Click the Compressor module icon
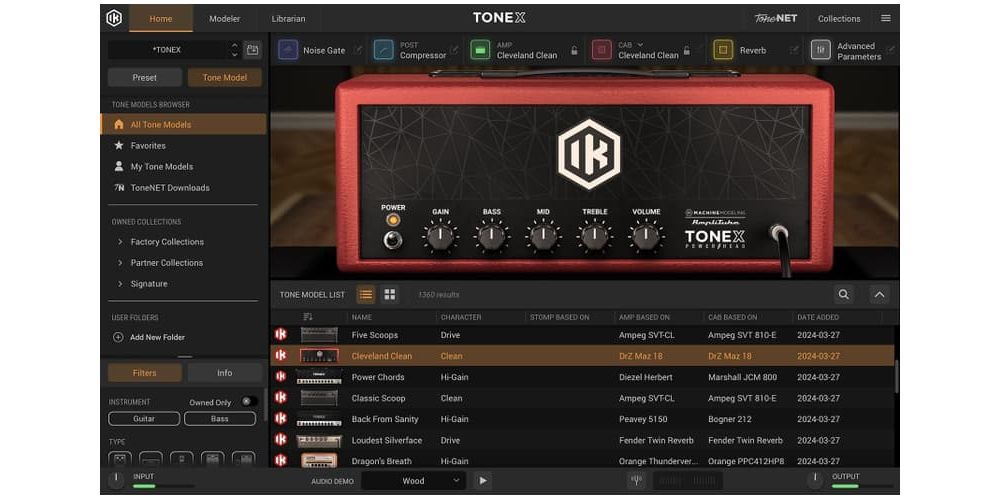 tap(384, 50)
